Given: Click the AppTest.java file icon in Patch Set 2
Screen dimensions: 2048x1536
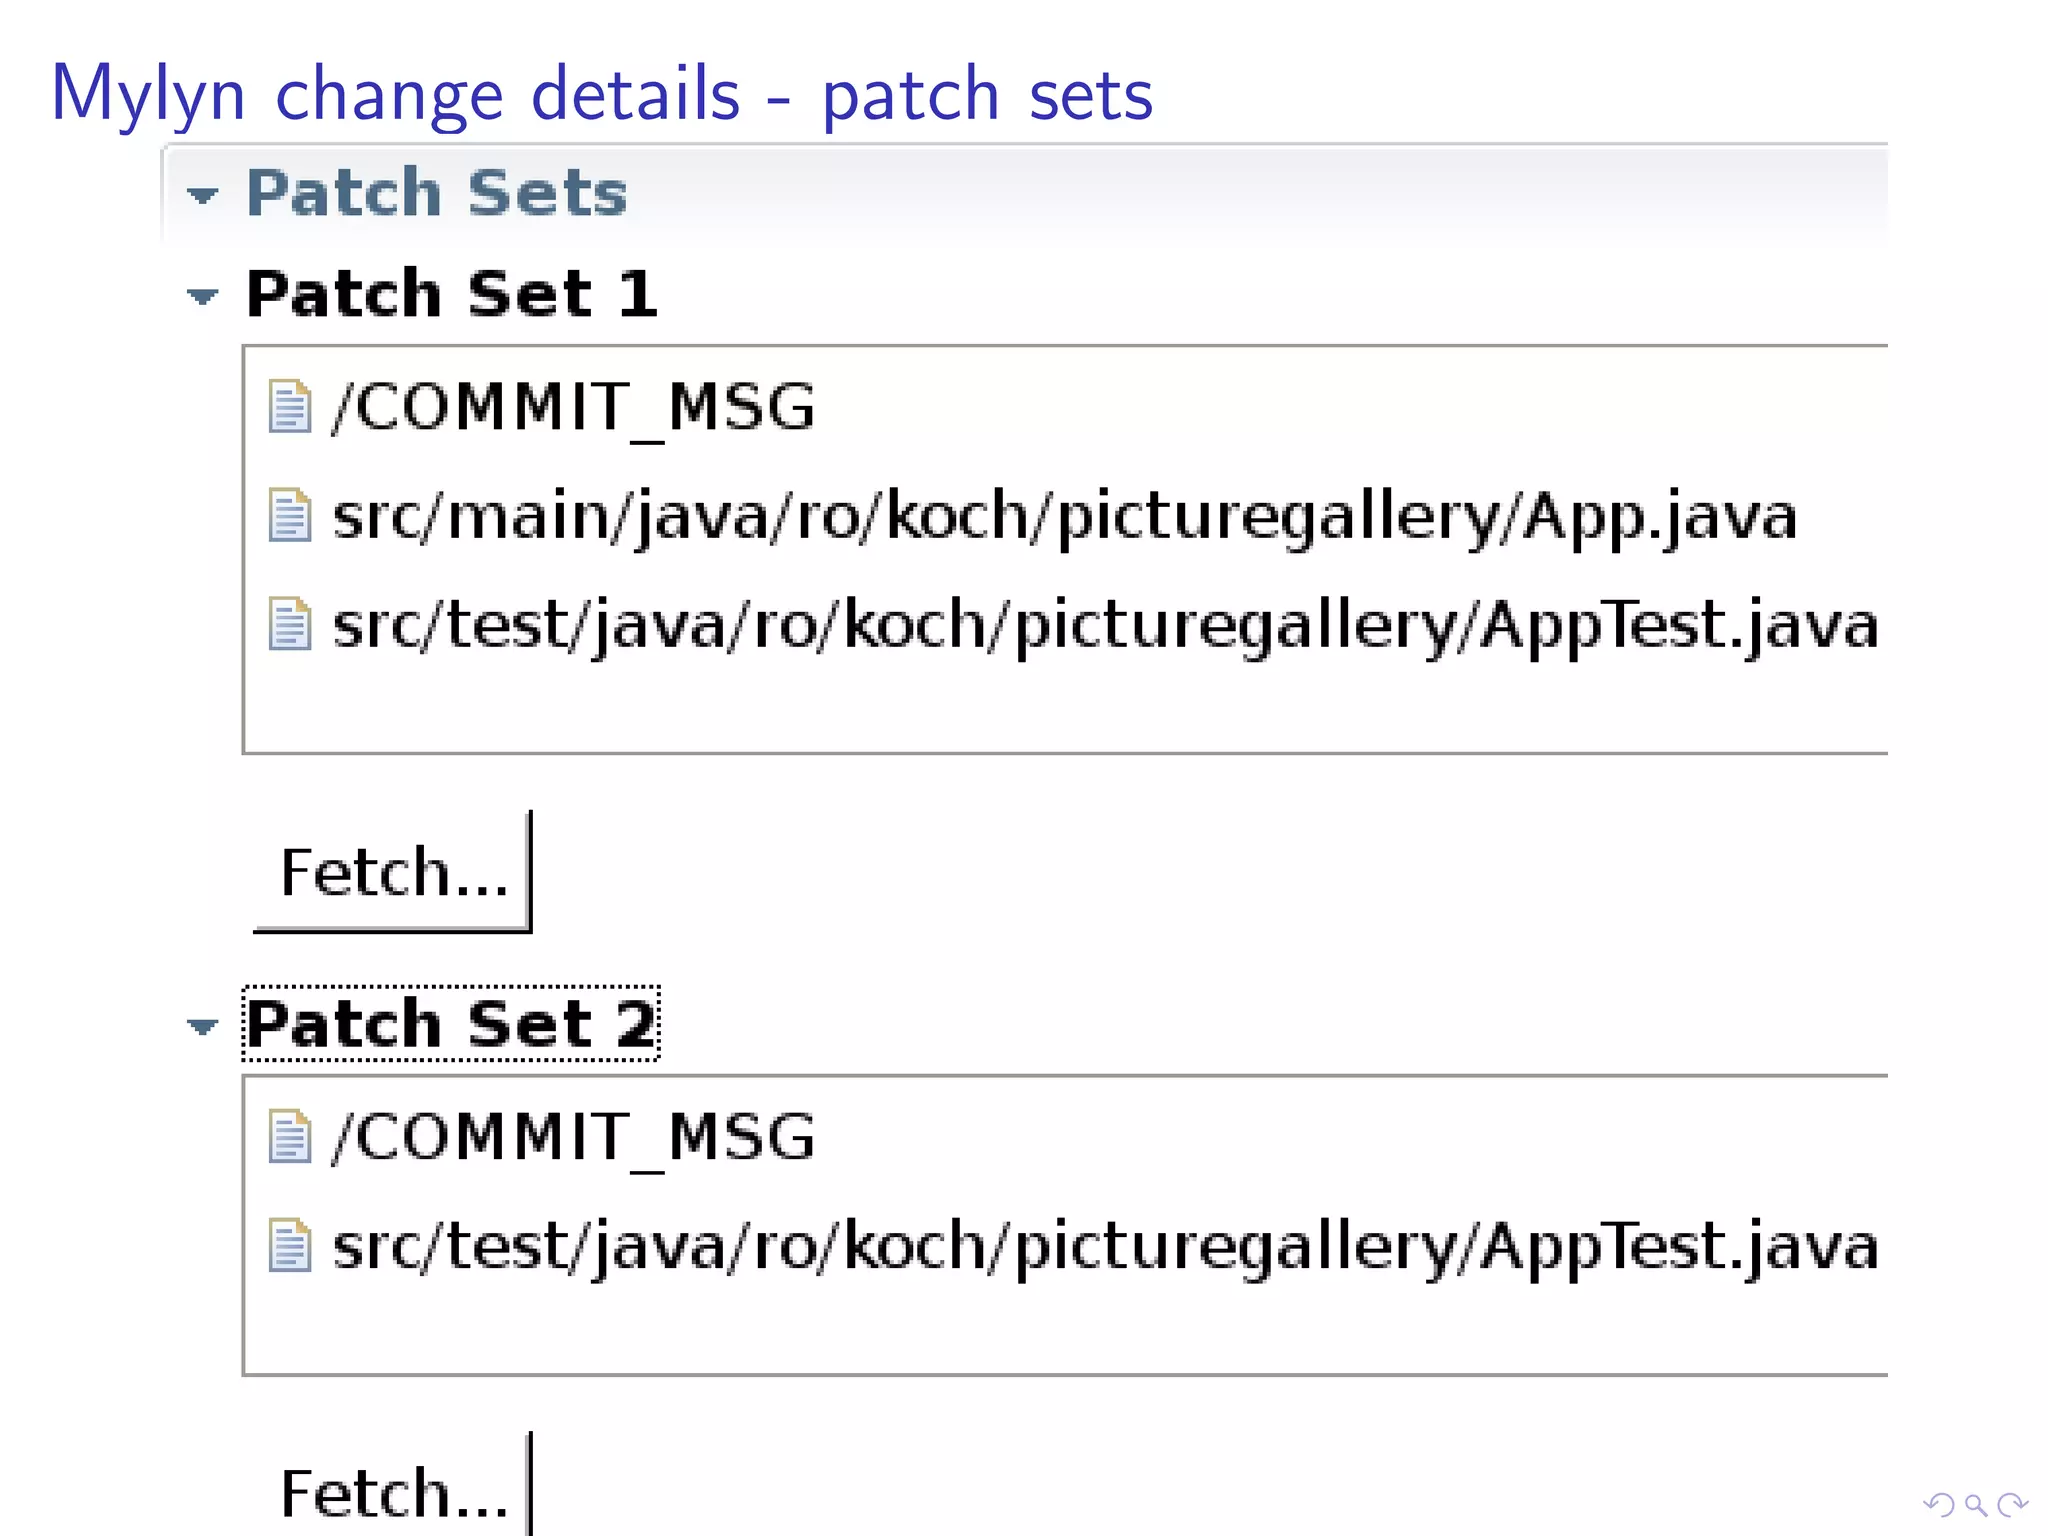Looking at the screenshot, I should (290, 1246).
